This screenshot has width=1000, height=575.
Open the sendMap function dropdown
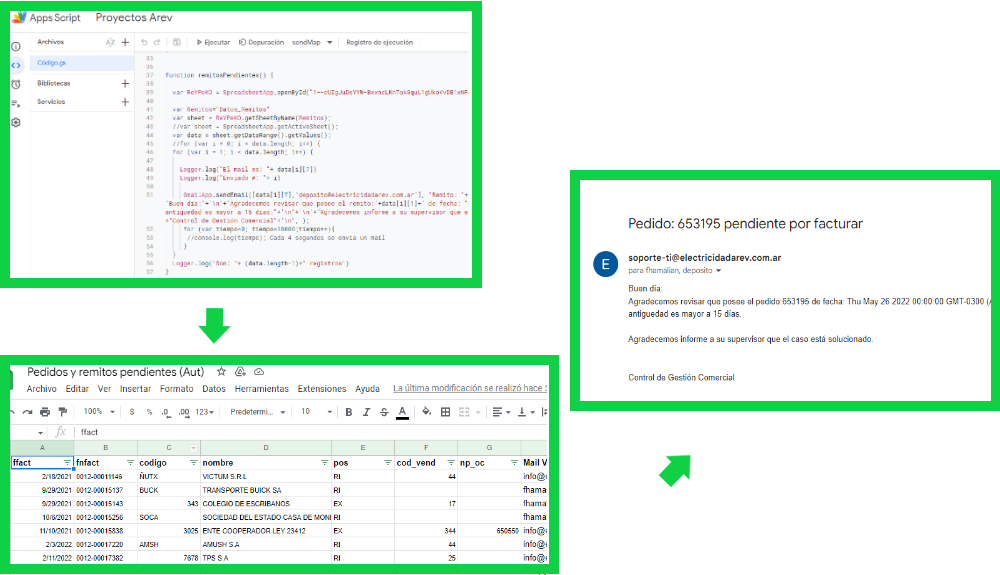(x=312, y=42)
